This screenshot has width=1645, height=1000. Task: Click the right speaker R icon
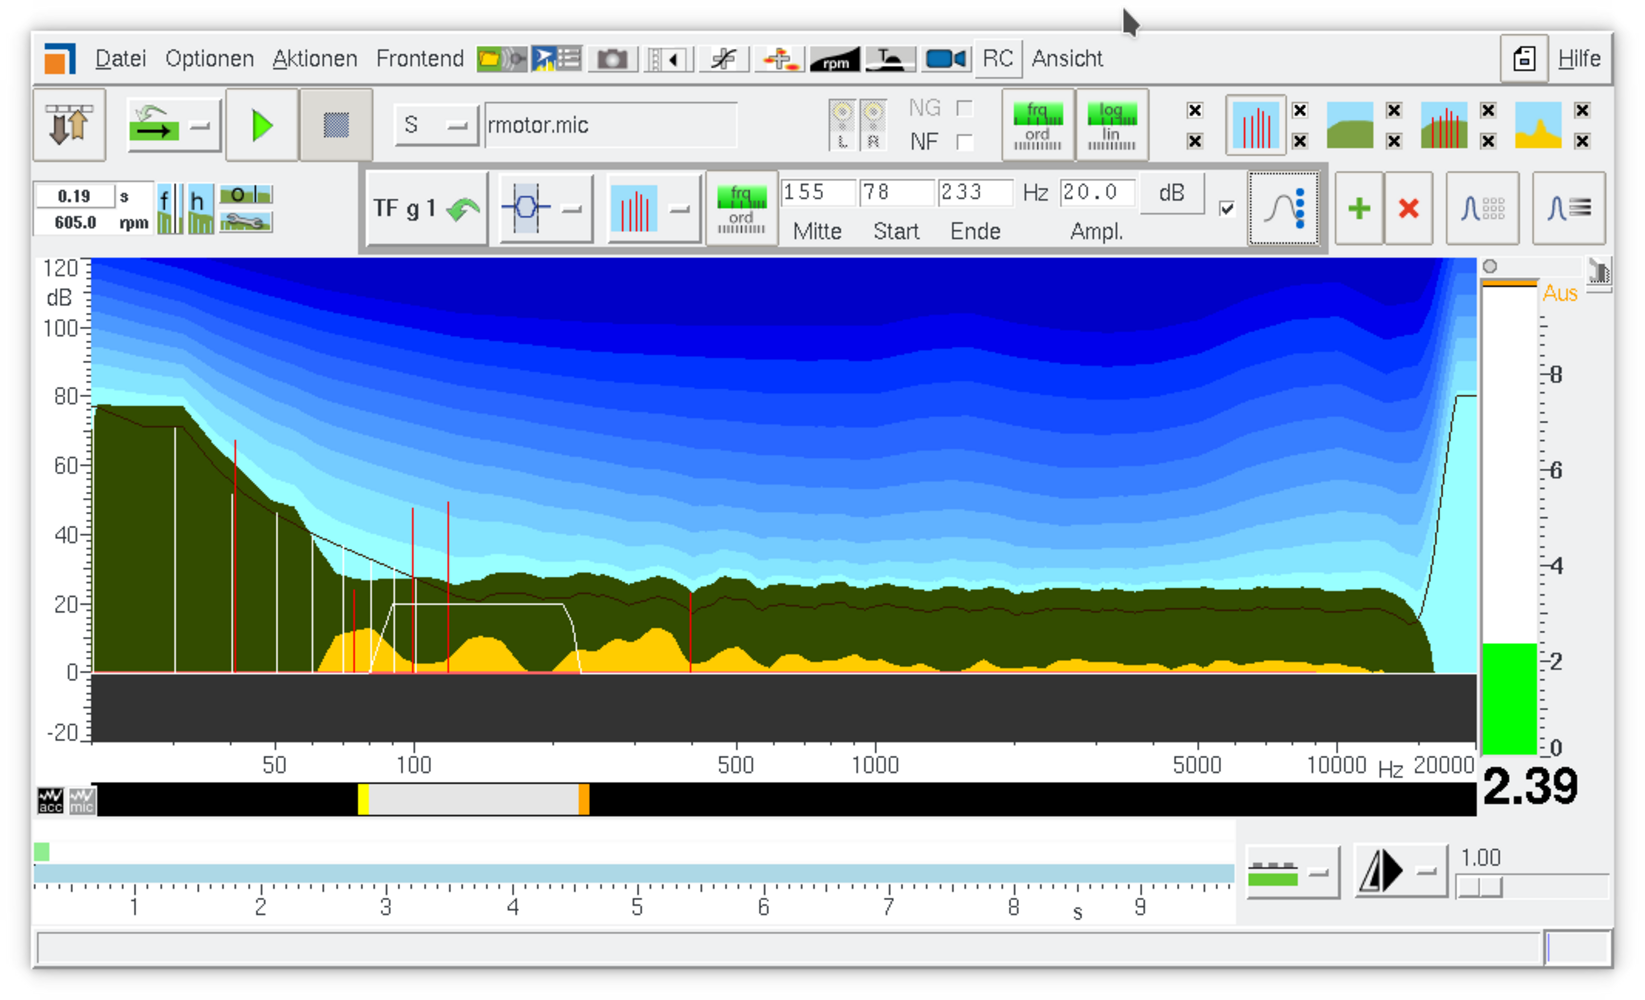tap(873, 125)
